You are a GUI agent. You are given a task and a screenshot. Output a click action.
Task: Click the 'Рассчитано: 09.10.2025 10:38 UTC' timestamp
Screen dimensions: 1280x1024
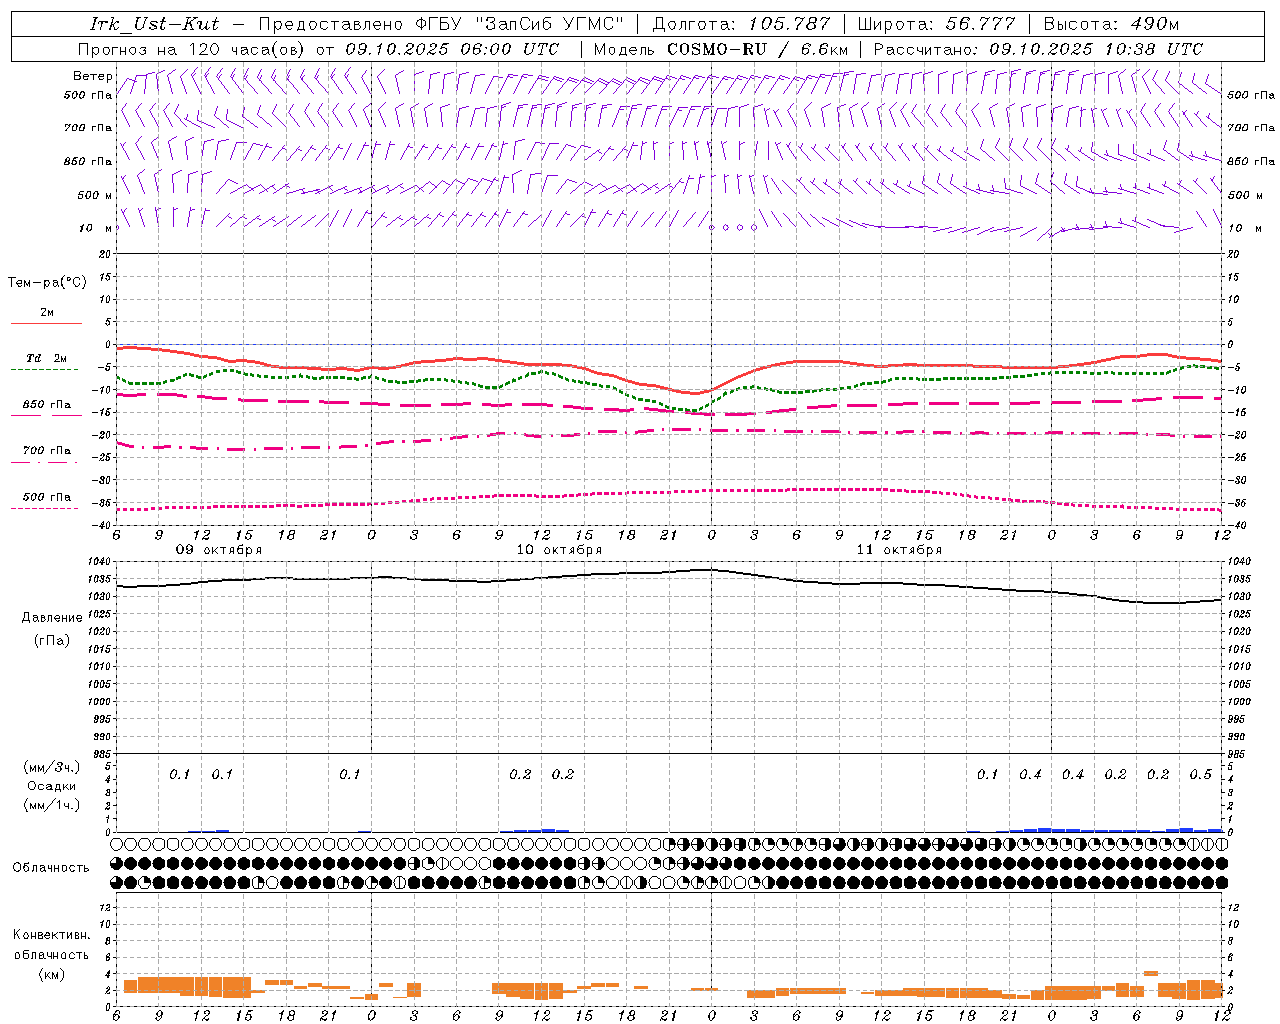point(1038,49)
